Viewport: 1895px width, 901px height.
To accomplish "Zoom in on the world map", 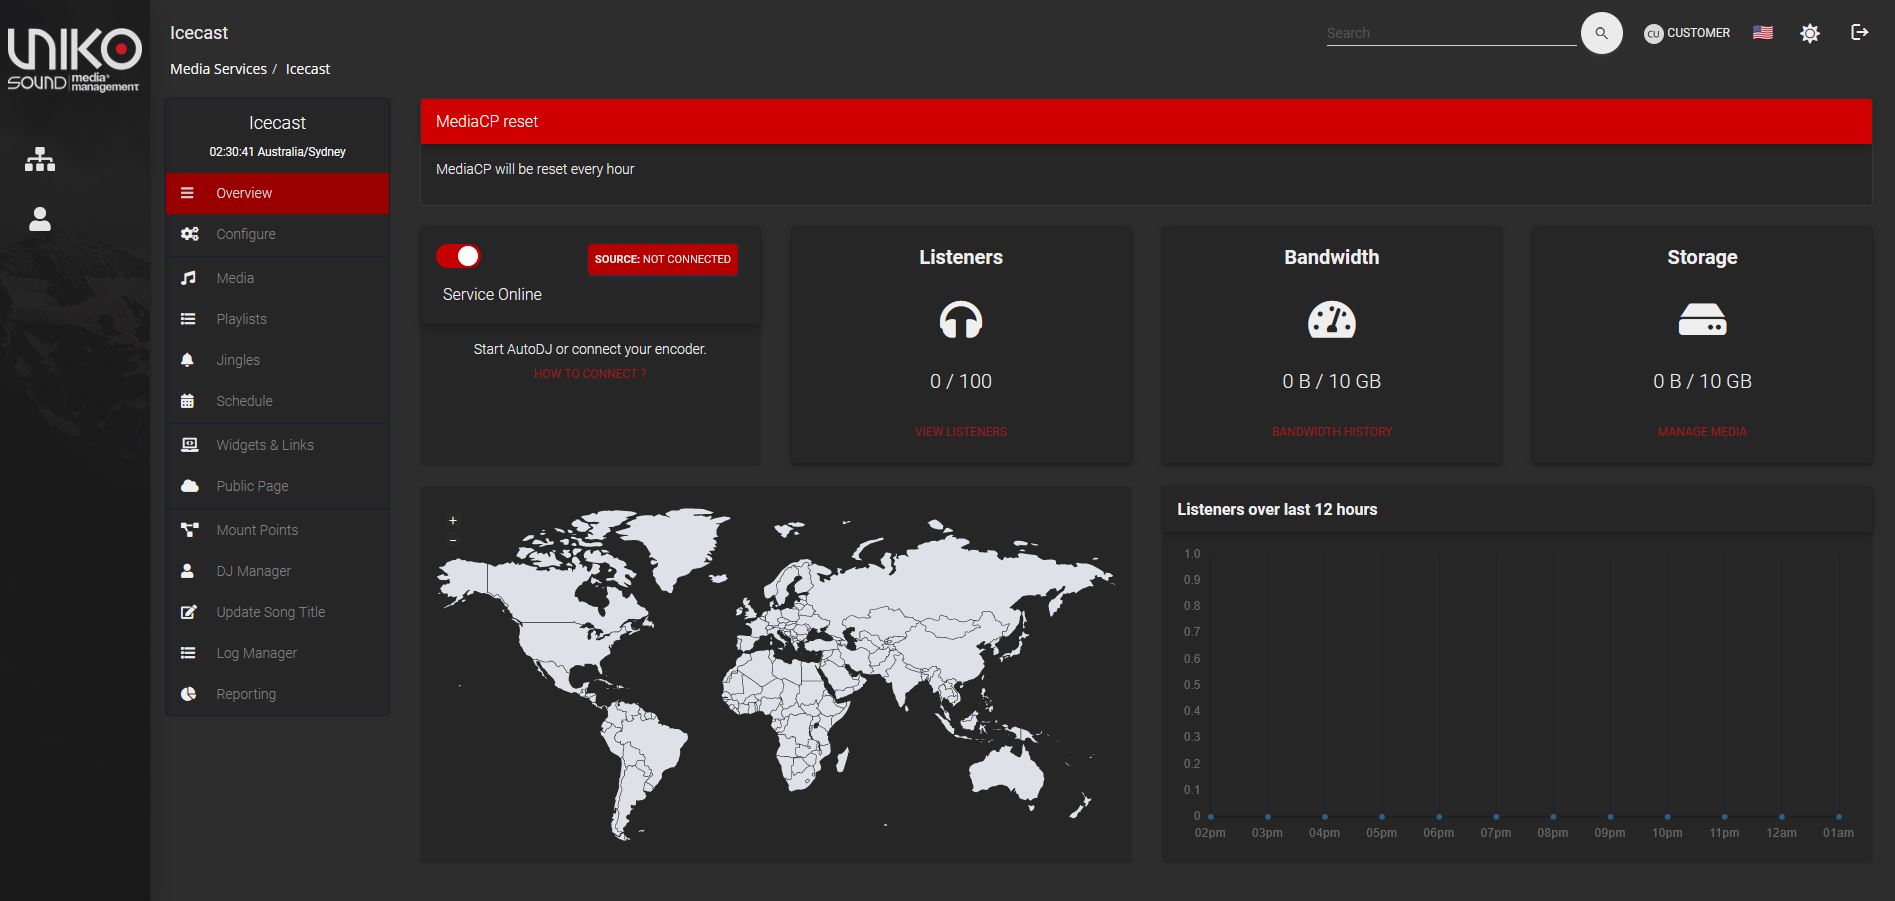I will [453, 520].
